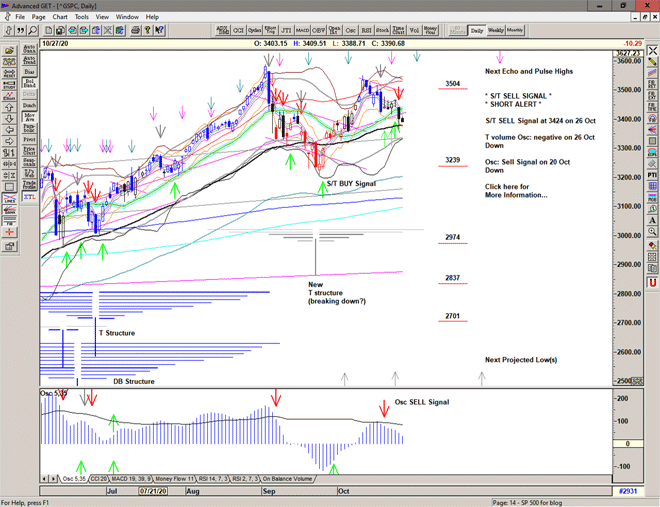Screen dimensions: 660x507
Task: Click the 07/21/20 date marker on timeline
Action: [154, 491]
